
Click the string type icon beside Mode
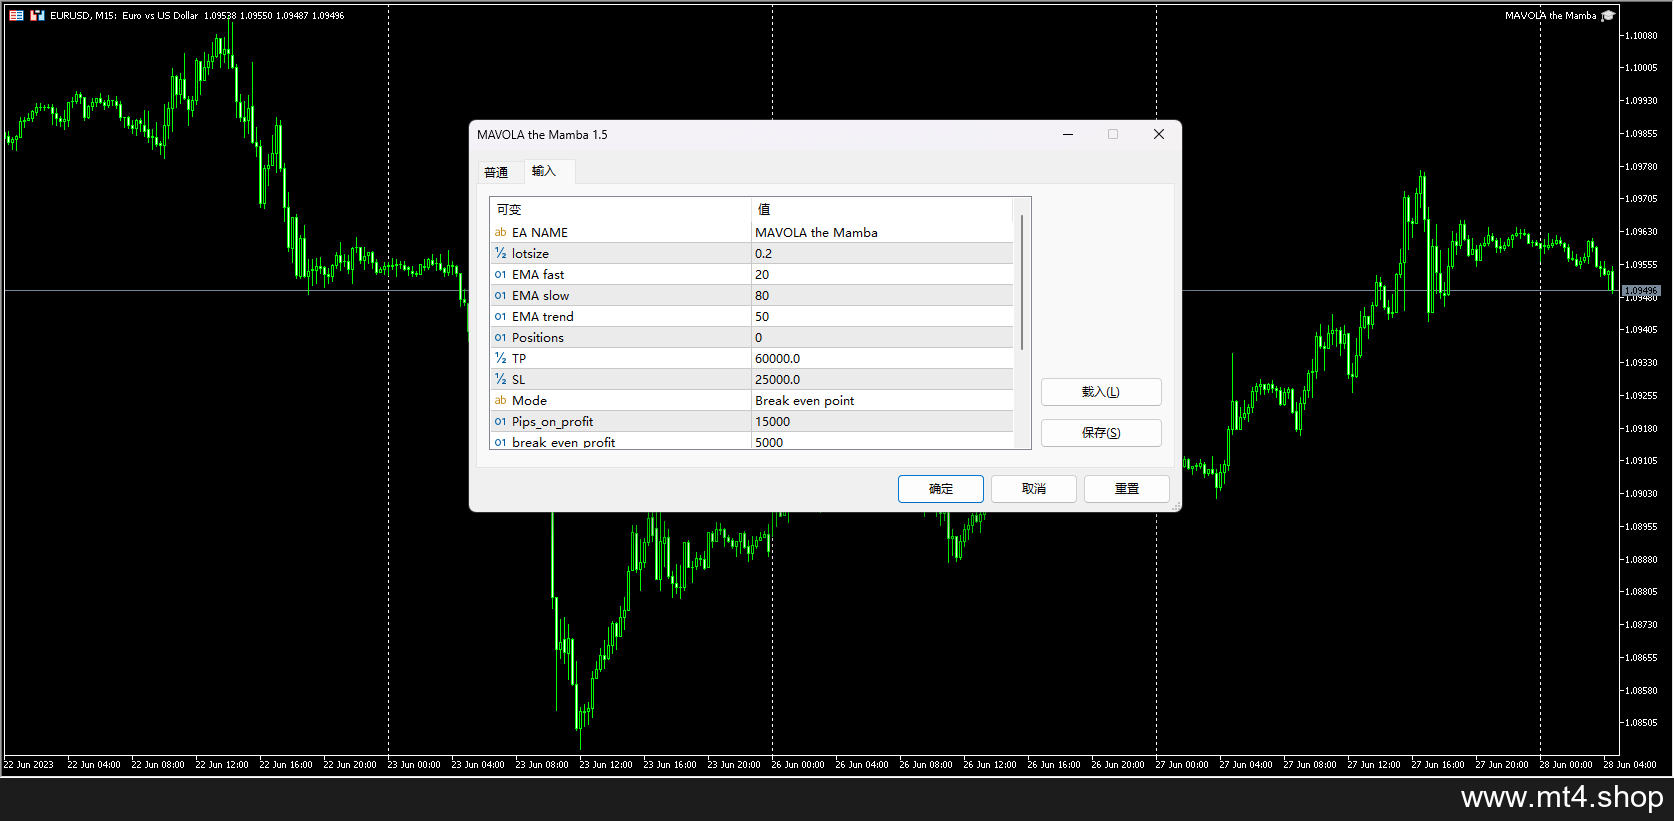tap(500, 401)
